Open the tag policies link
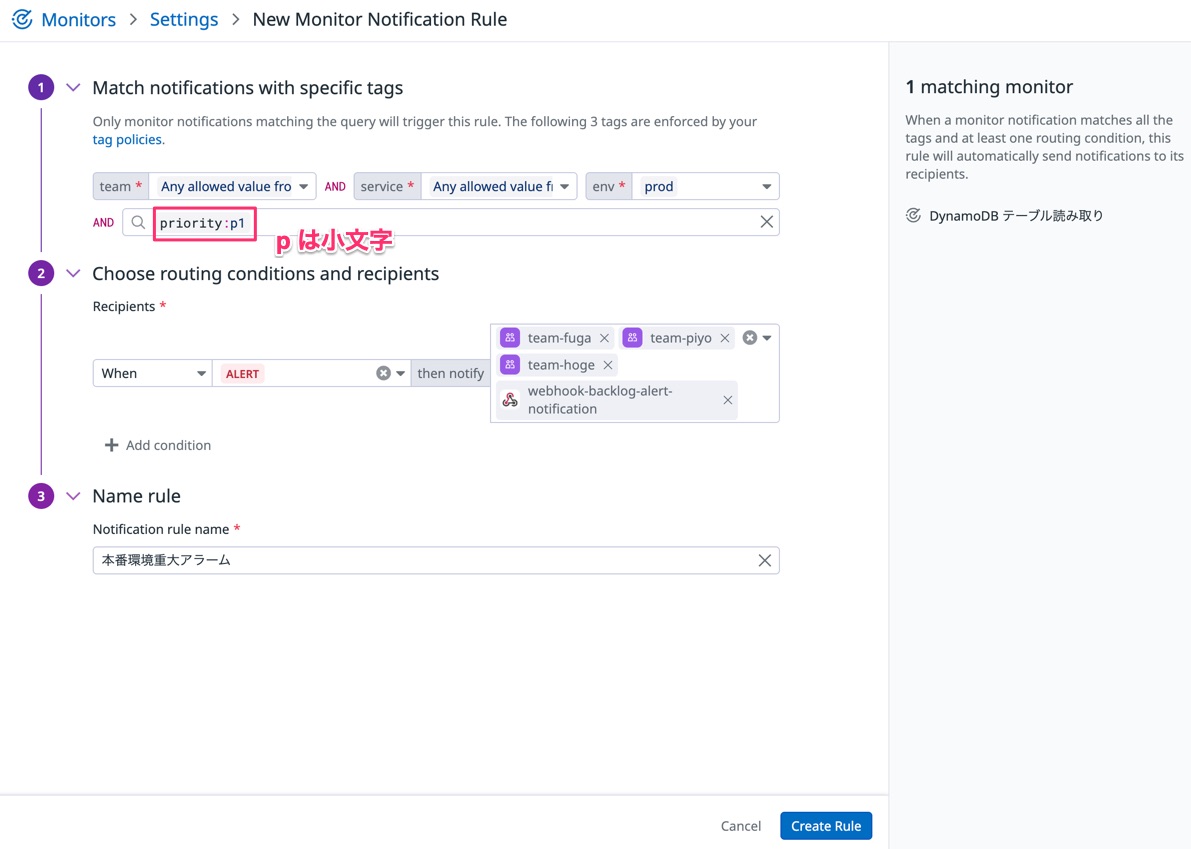The image size is (1191, 849). click(126, 139)
